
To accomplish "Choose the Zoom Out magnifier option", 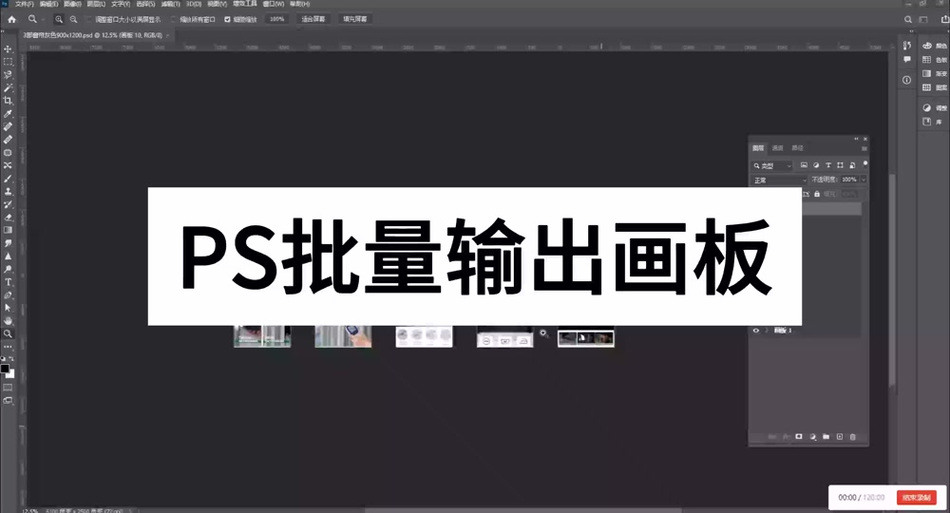I will (x=73, y=19).
